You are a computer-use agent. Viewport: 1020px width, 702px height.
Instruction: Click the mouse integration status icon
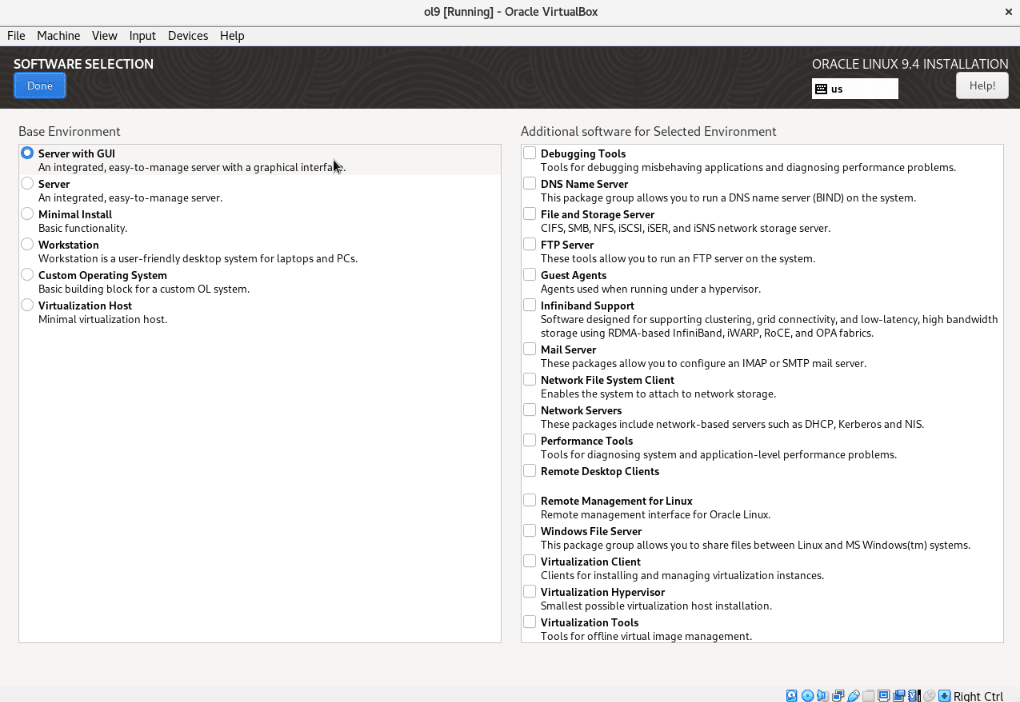click(x=930, y=695)
